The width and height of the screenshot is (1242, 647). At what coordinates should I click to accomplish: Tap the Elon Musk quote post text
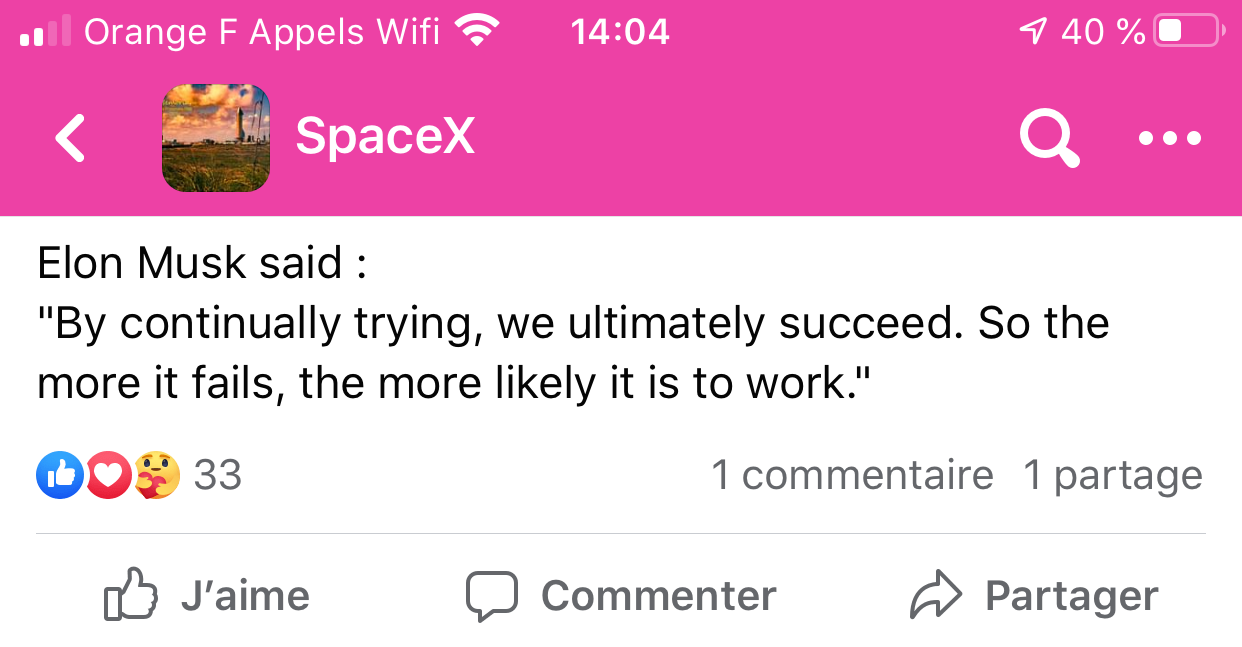572,324
